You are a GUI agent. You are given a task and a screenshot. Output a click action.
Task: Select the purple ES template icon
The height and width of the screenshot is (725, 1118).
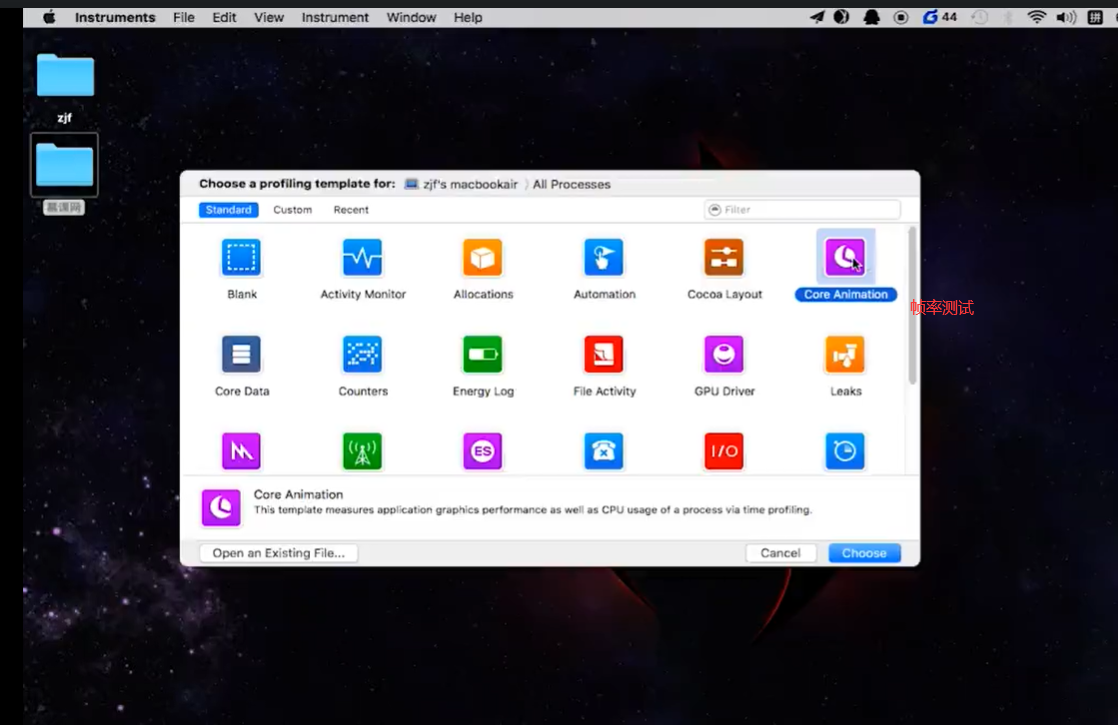[x=483, y=451]
